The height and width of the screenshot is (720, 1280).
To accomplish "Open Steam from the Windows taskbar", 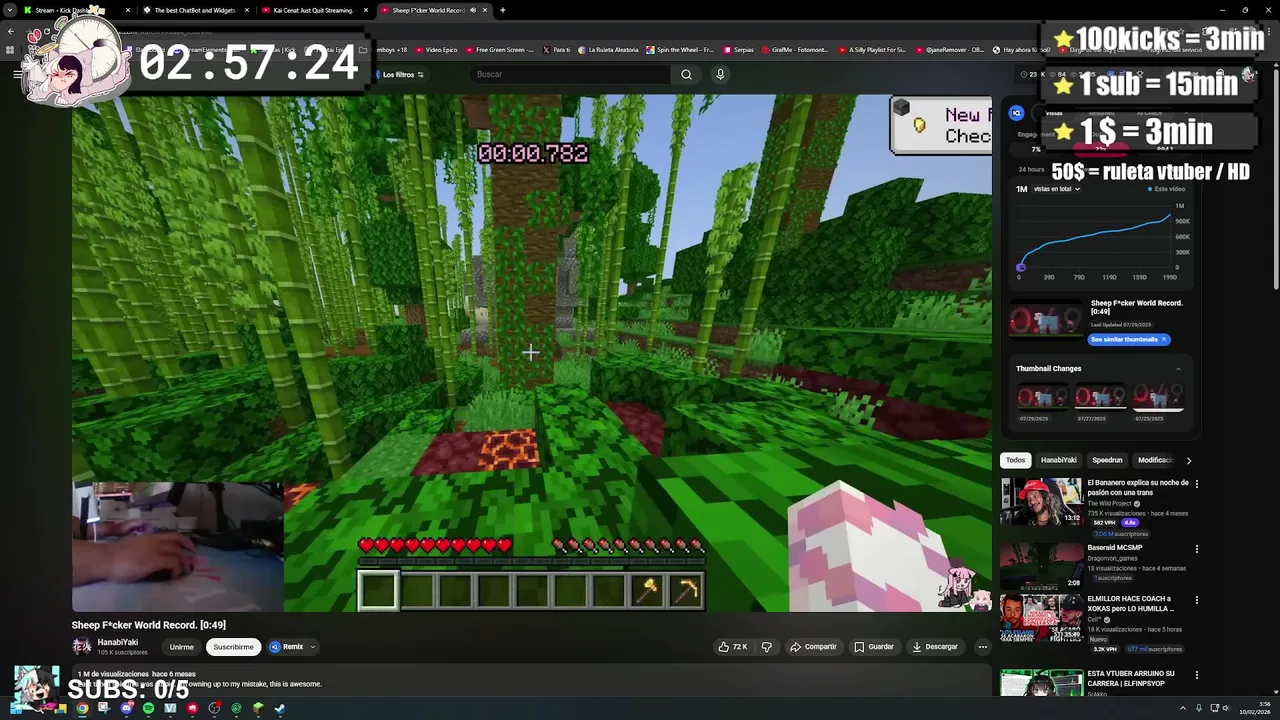I will coord(280,708).
